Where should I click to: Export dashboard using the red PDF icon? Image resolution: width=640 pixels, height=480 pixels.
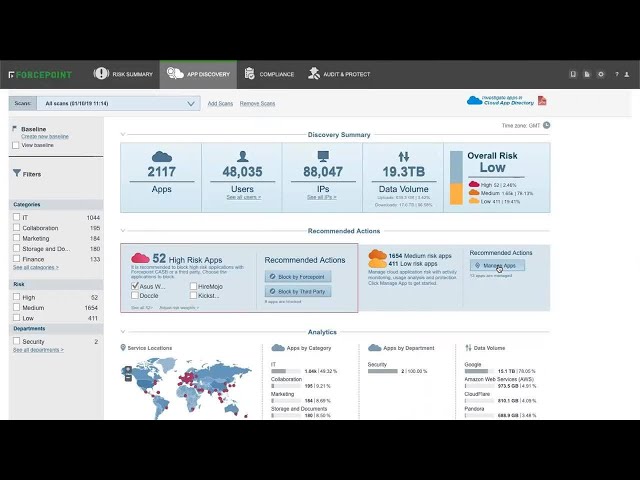tap(542, 100)
